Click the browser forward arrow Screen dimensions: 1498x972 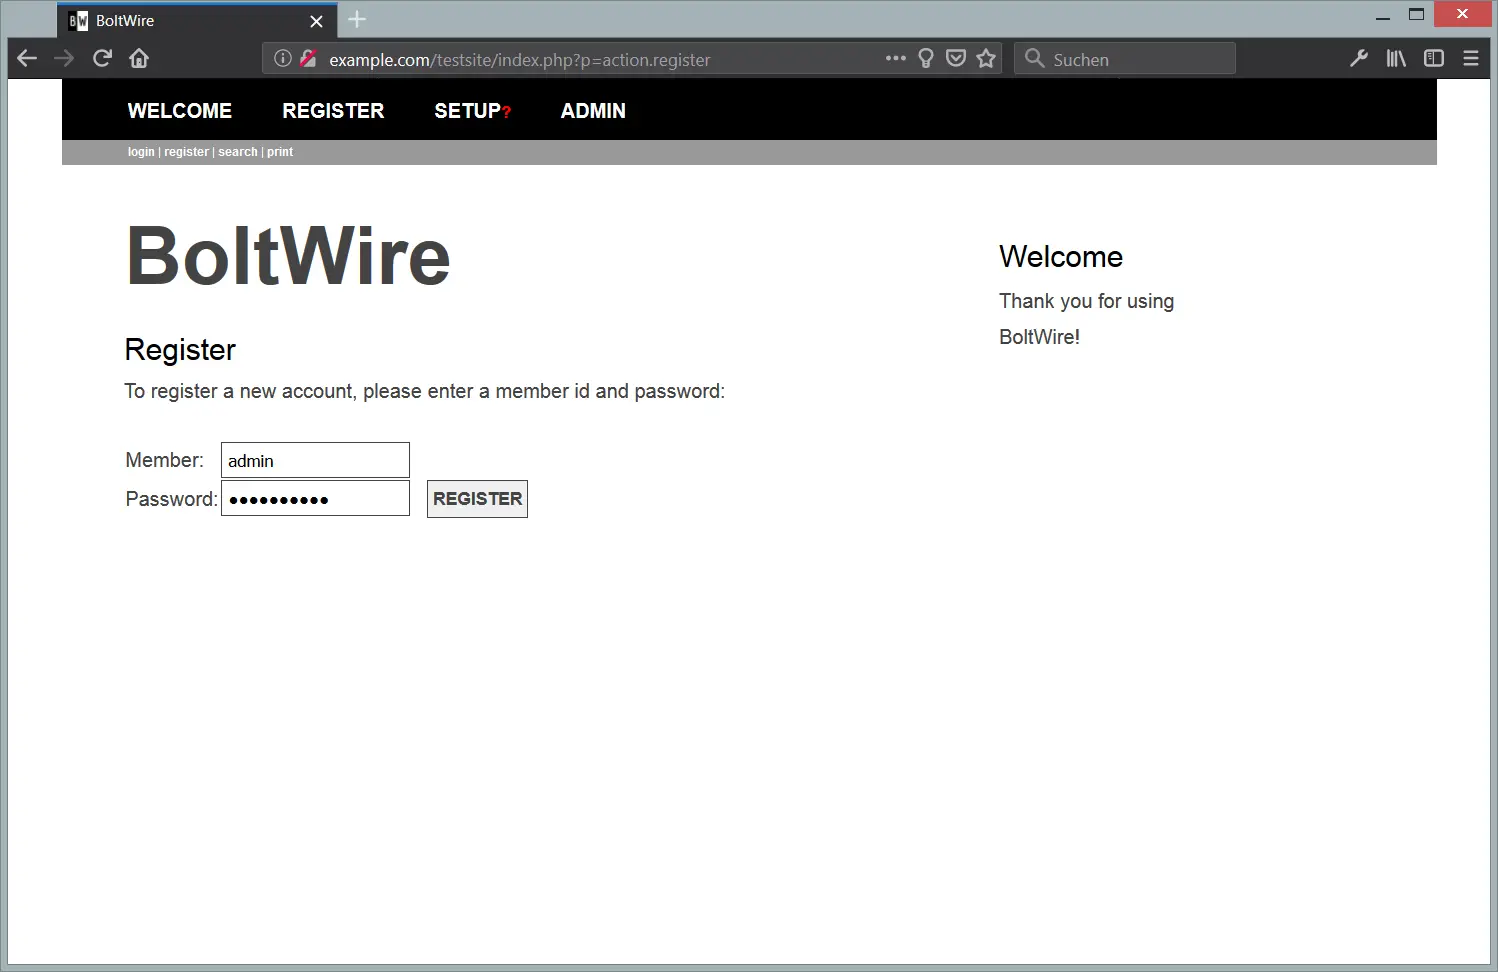64,59
